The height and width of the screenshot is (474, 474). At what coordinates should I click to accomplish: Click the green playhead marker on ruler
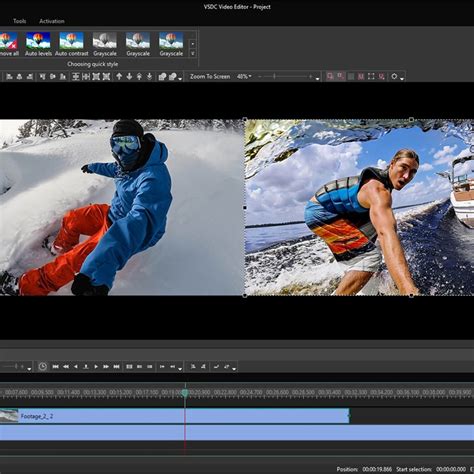click(185, 393)
